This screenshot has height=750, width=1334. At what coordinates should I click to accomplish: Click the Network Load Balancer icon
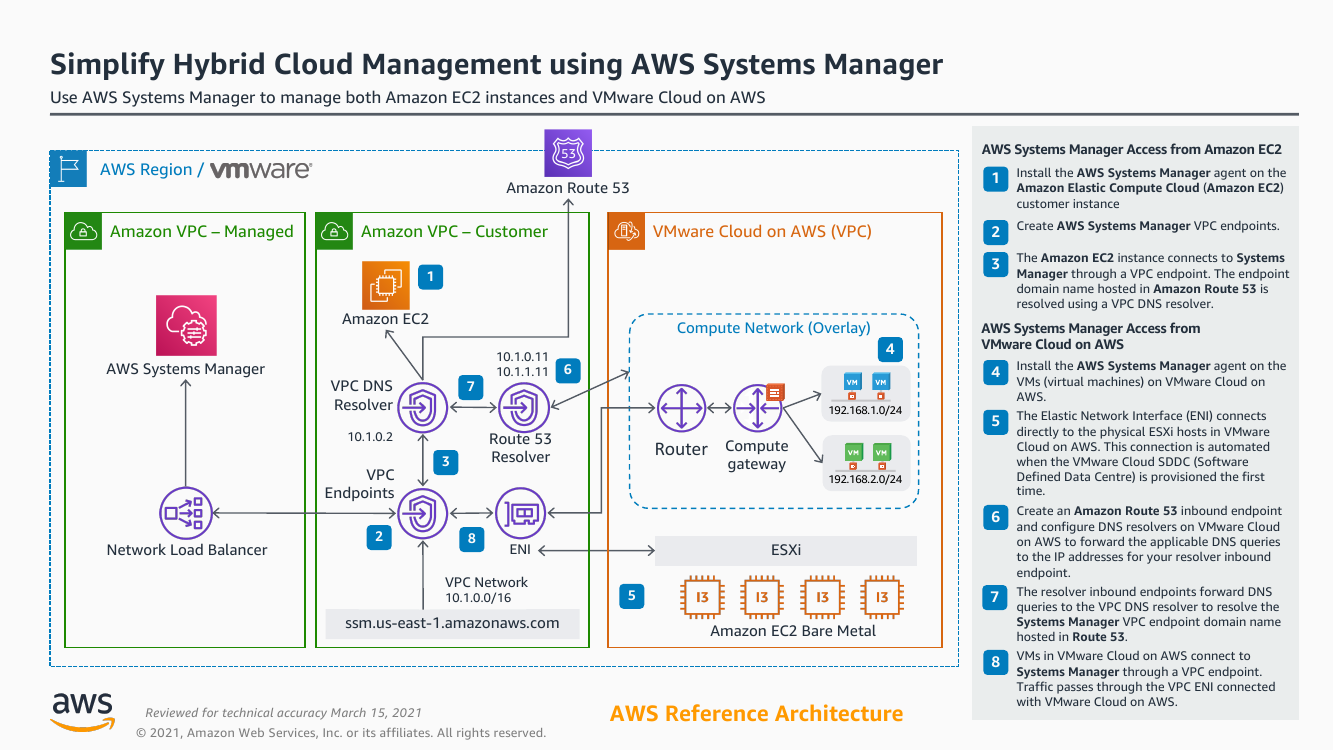[x=186, y=514]
